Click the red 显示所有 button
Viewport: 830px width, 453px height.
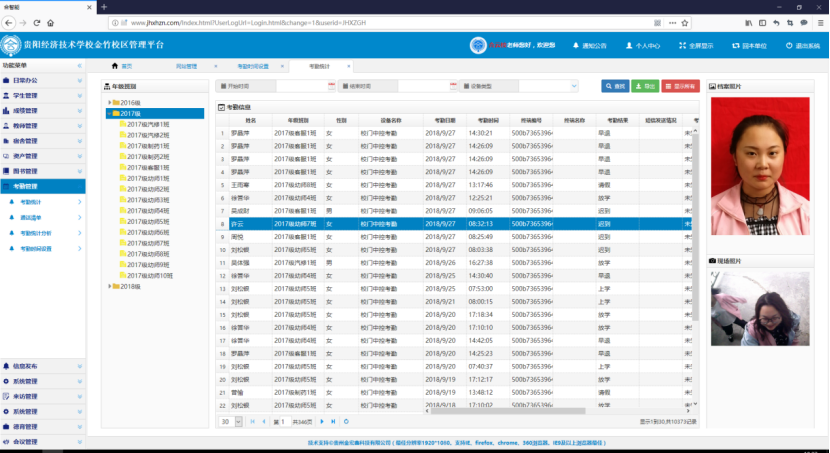(680, 86)
